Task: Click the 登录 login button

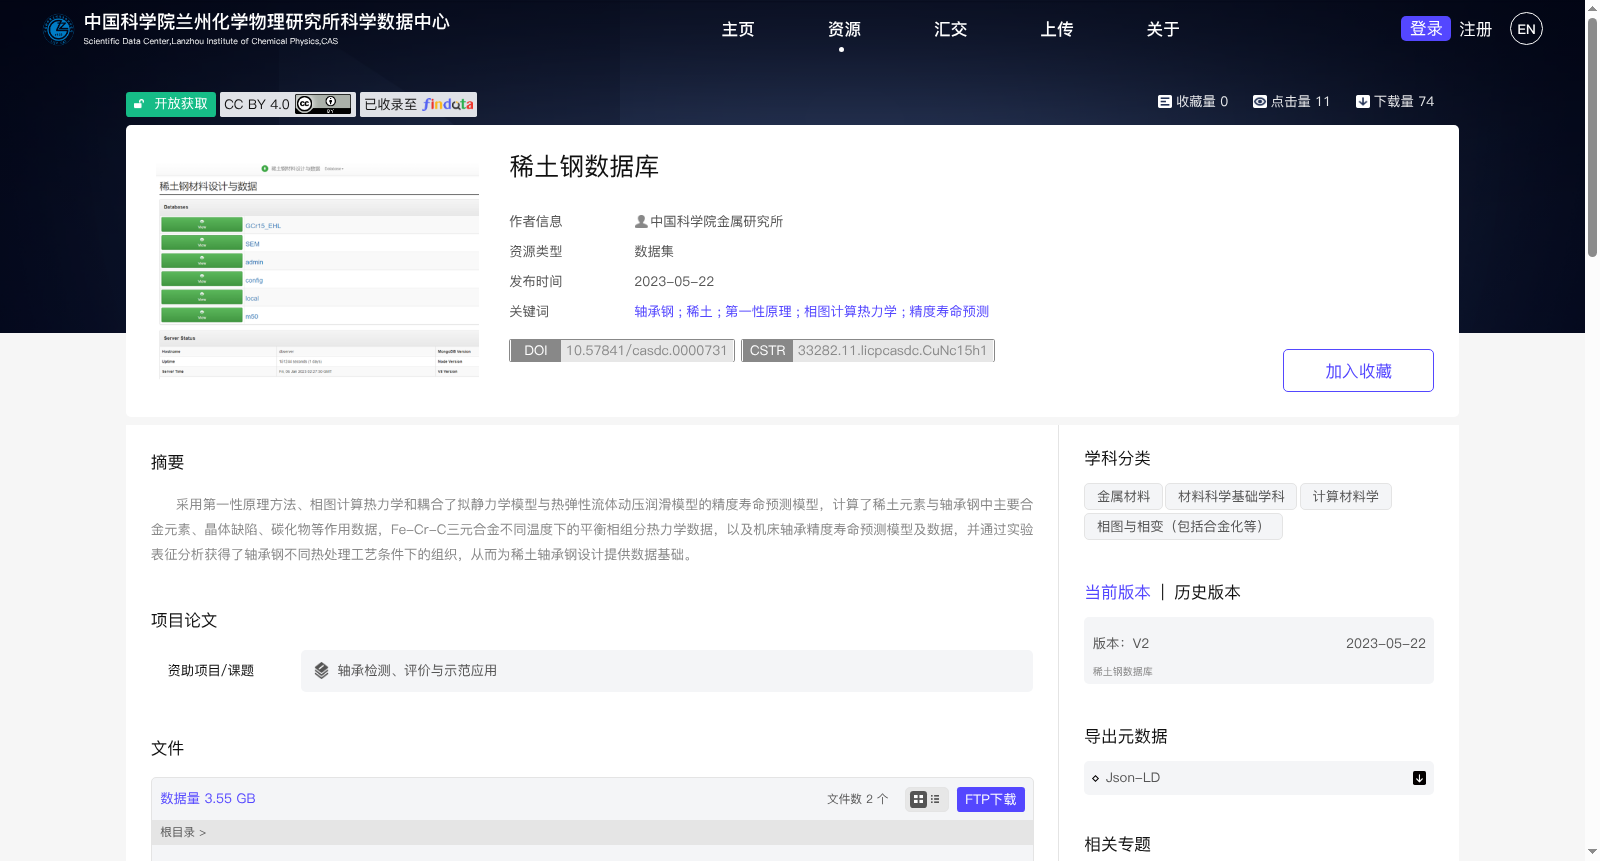Action: [1425, 29]
